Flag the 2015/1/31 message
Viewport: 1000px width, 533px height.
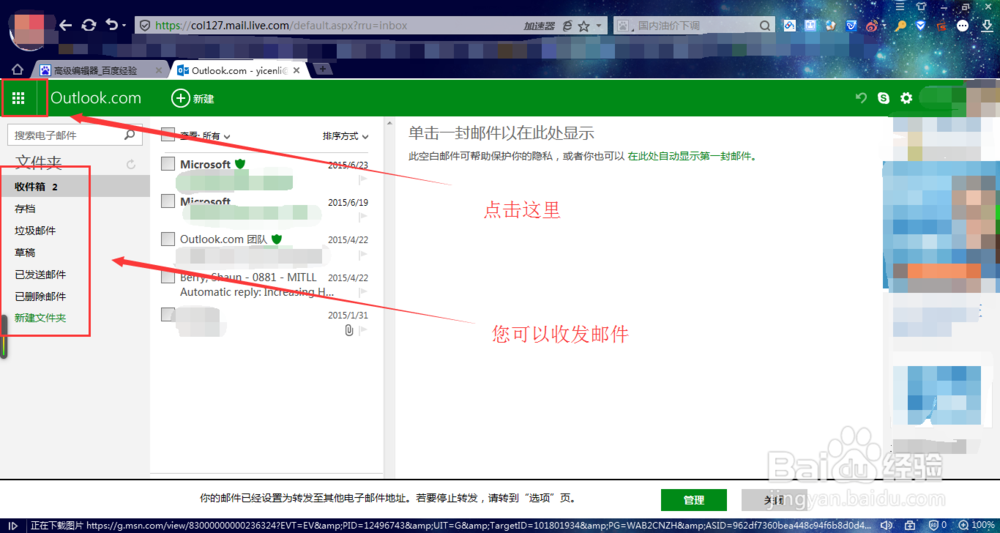364,330
